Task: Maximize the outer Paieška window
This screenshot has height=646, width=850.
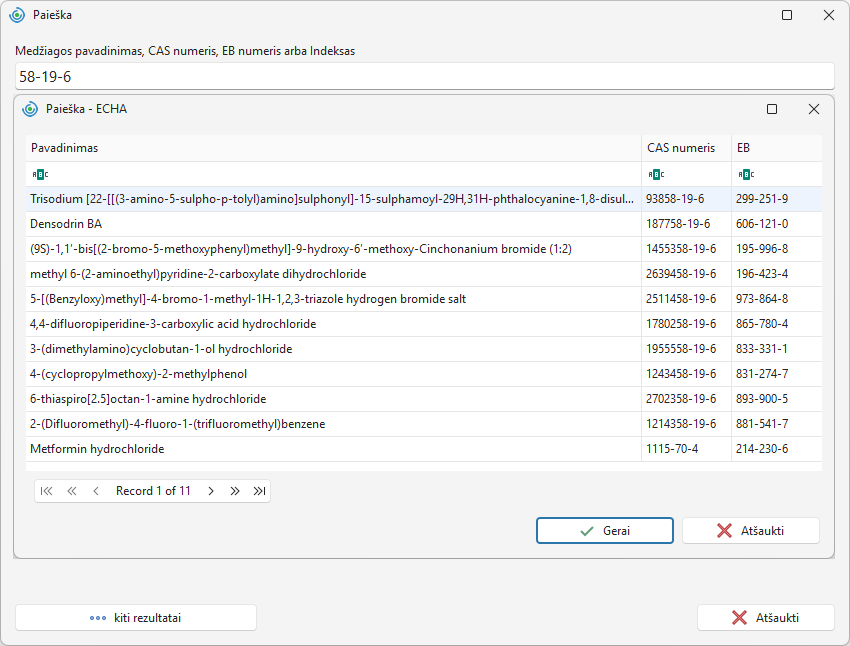Action: point(787,15)
